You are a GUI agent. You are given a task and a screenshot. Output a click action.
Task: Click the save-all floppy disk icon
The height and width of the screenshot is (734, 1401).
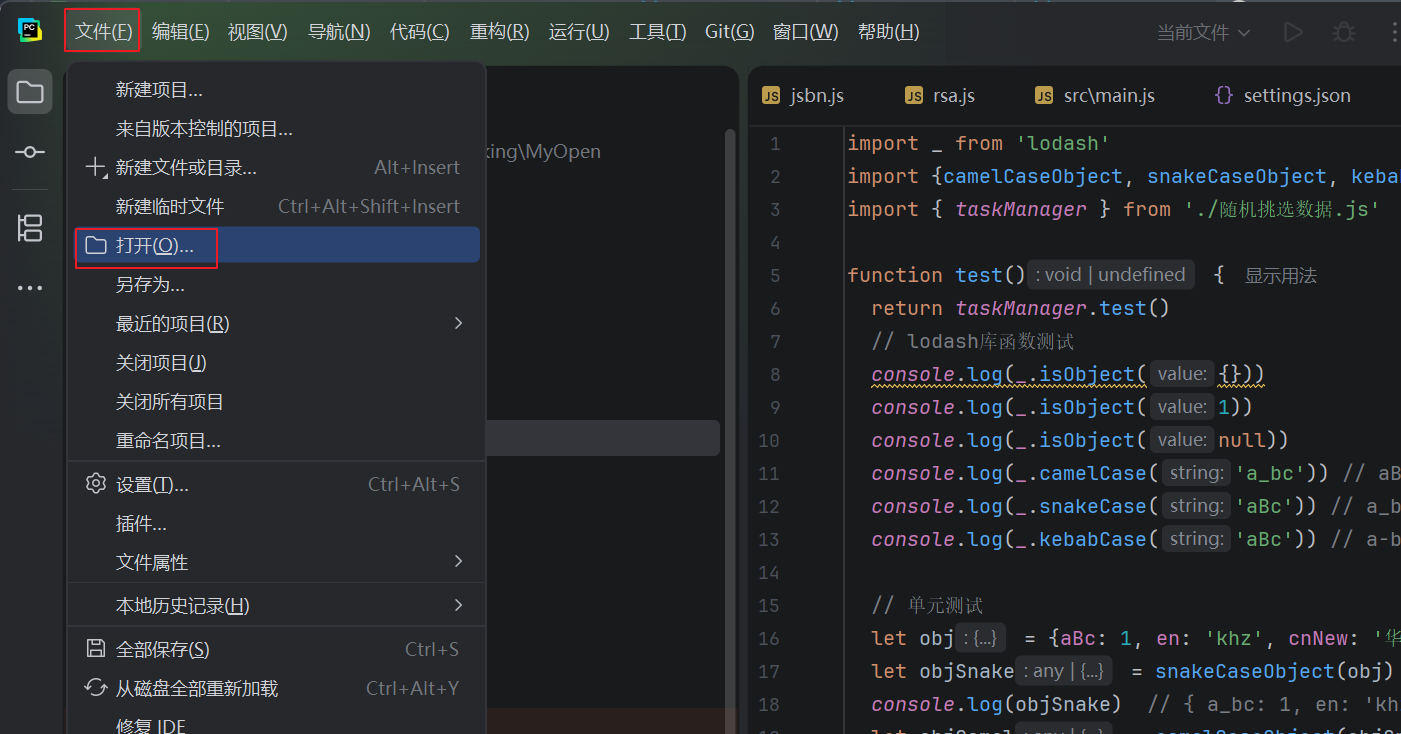coord(96,649)
